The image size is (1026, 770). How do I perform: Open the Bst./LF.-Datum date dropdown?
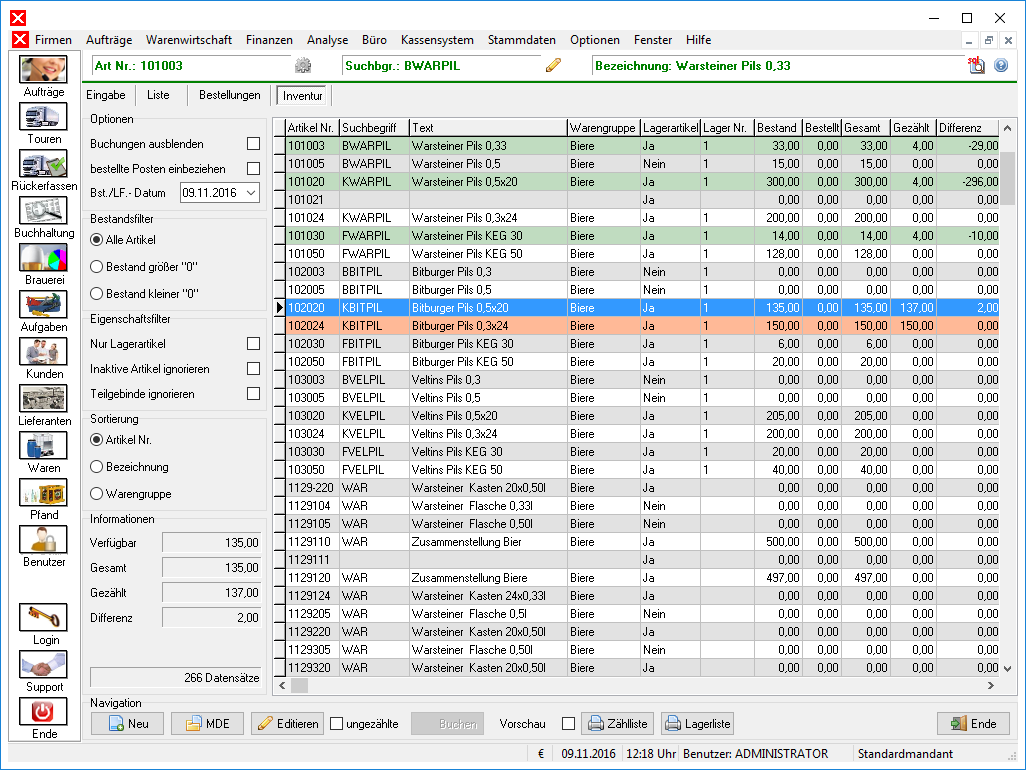(x=250, y=193)
